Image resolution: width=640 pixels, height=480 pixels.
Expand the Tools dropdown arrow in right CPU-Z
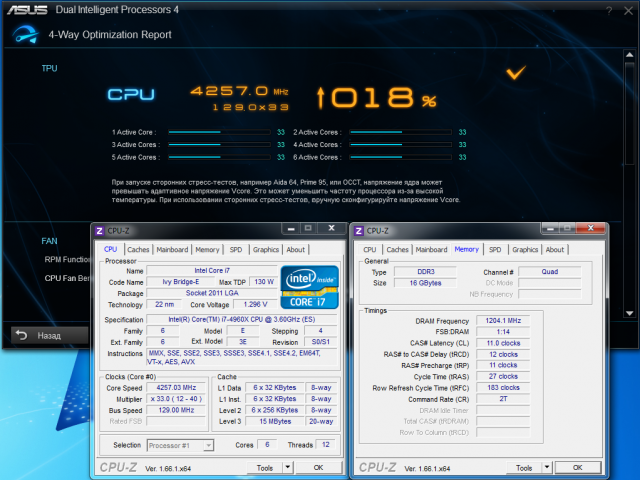coord(547,468)
